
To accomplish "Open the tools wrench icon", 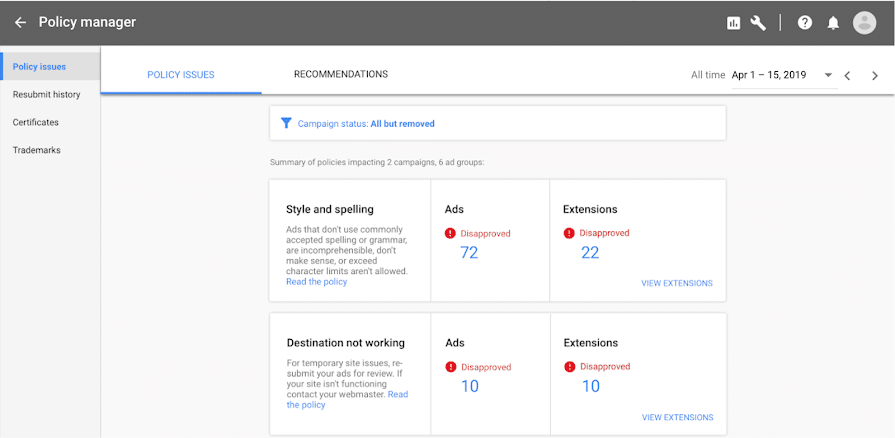I will (758, 23).
